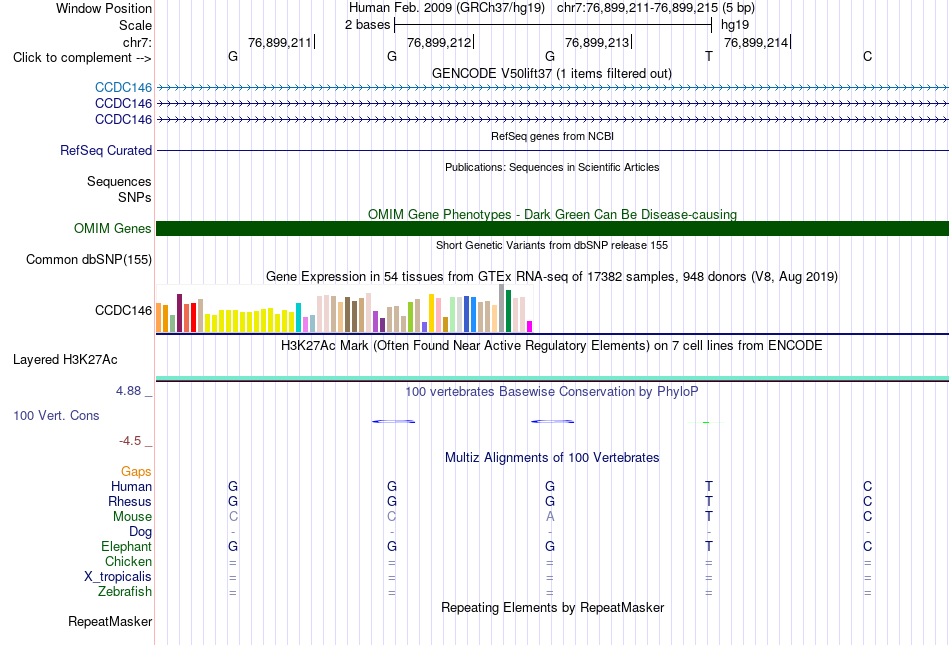
Task: Click the Zebrafish species label
Action: click(x=125, y=591)
